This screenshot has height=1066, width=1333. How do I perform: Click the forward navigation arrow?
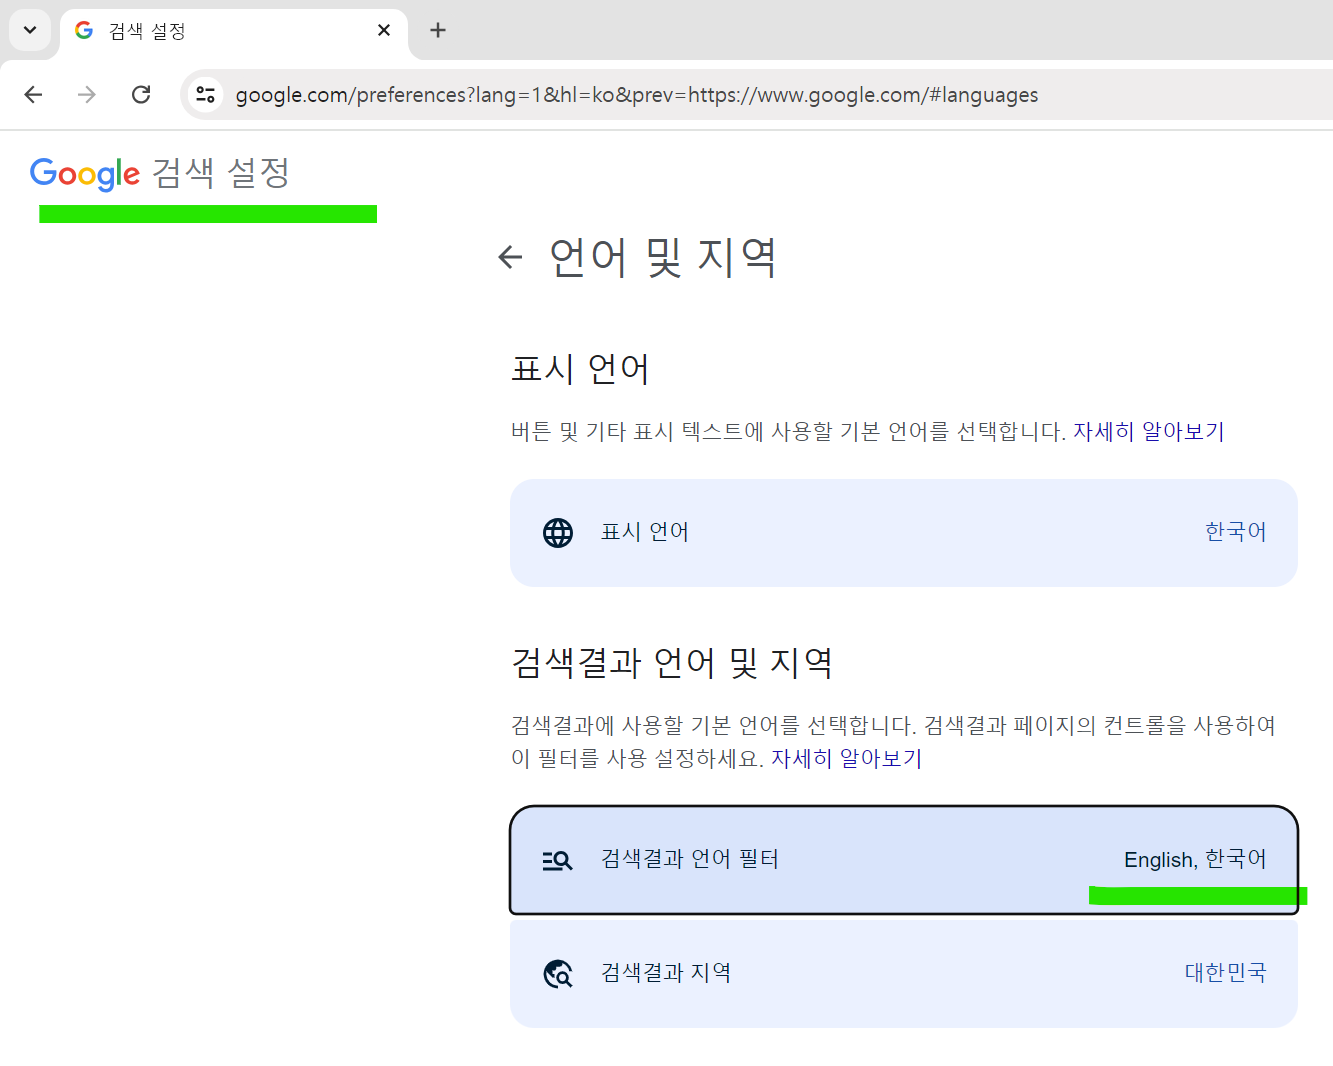[87, 94]
